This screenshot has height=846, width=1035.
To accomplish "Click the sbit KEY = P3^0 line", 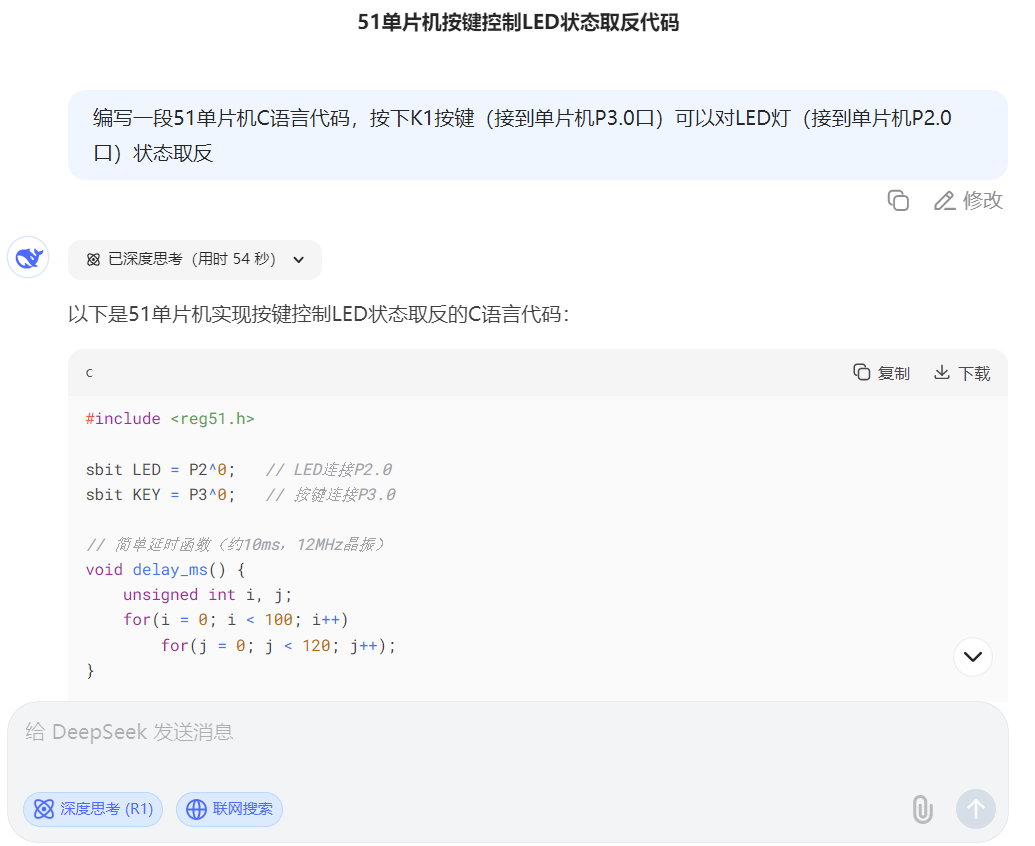I will (x=241, y=495).
